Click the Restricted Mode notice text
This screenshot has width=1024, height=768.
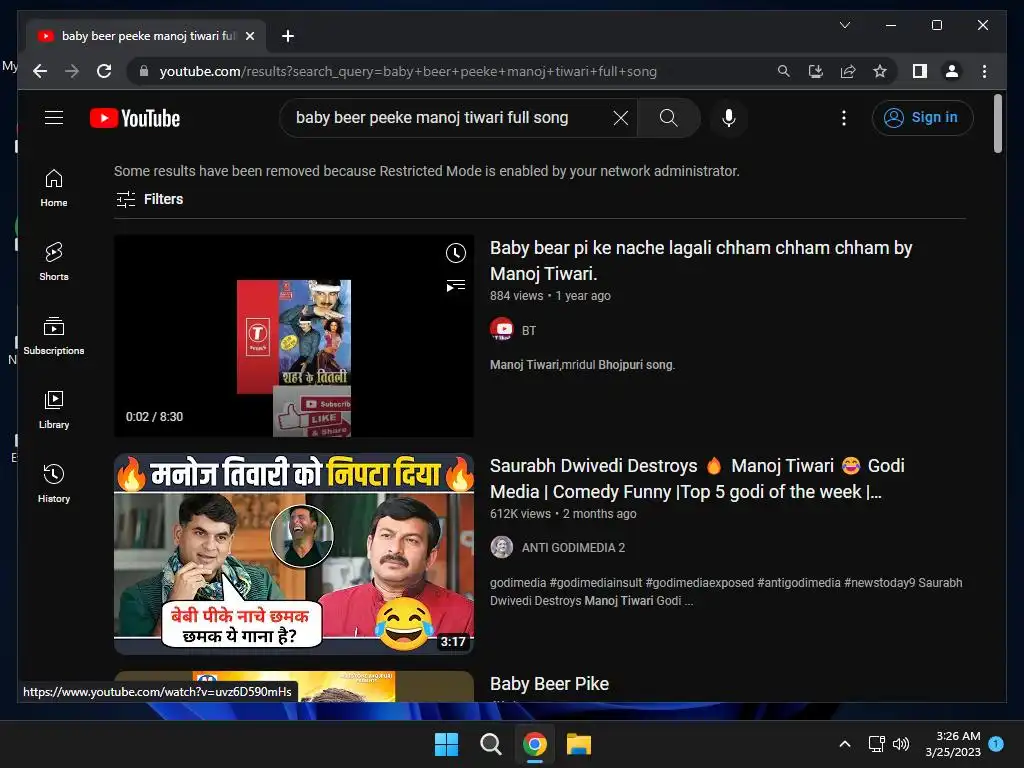point(426,171)
